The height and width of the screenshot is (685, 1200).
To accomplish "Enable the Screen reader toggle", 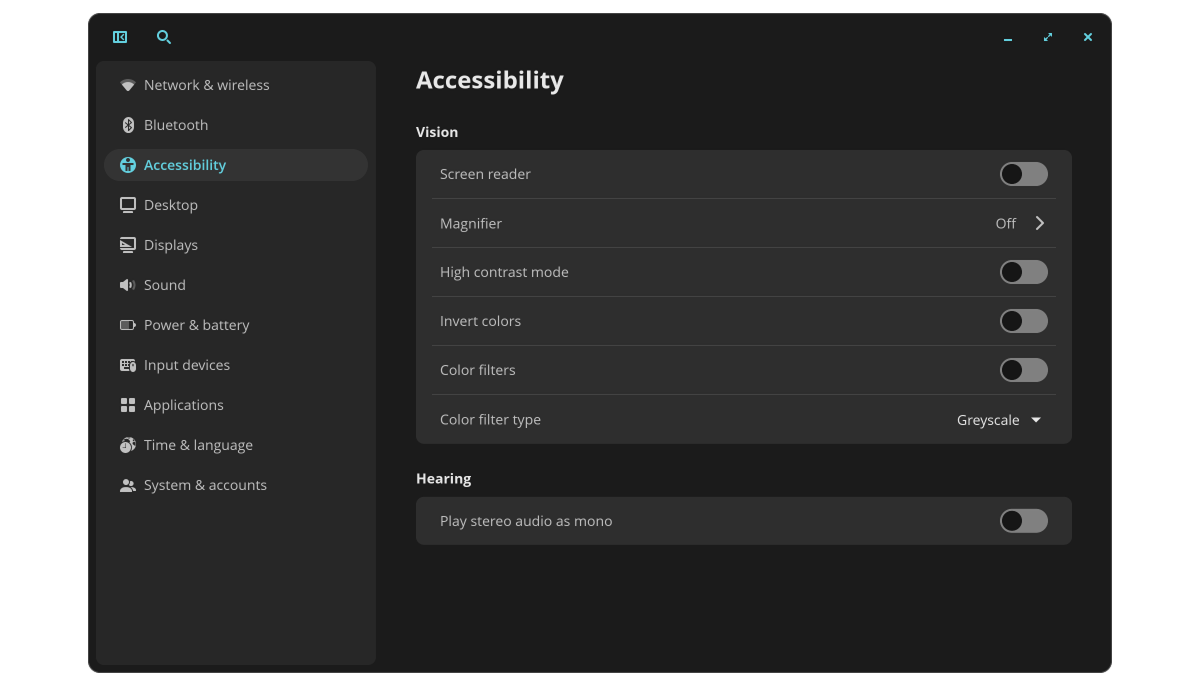I will (1023, 174).
